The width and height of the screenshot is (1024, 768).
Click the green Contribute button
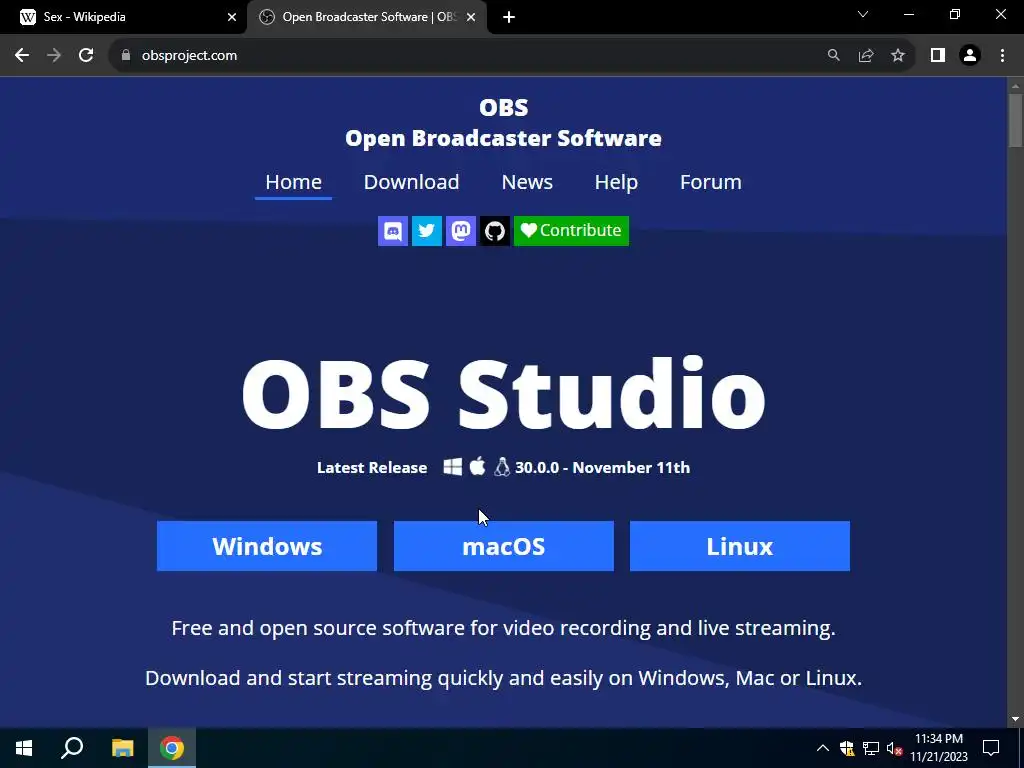(571, 231)
